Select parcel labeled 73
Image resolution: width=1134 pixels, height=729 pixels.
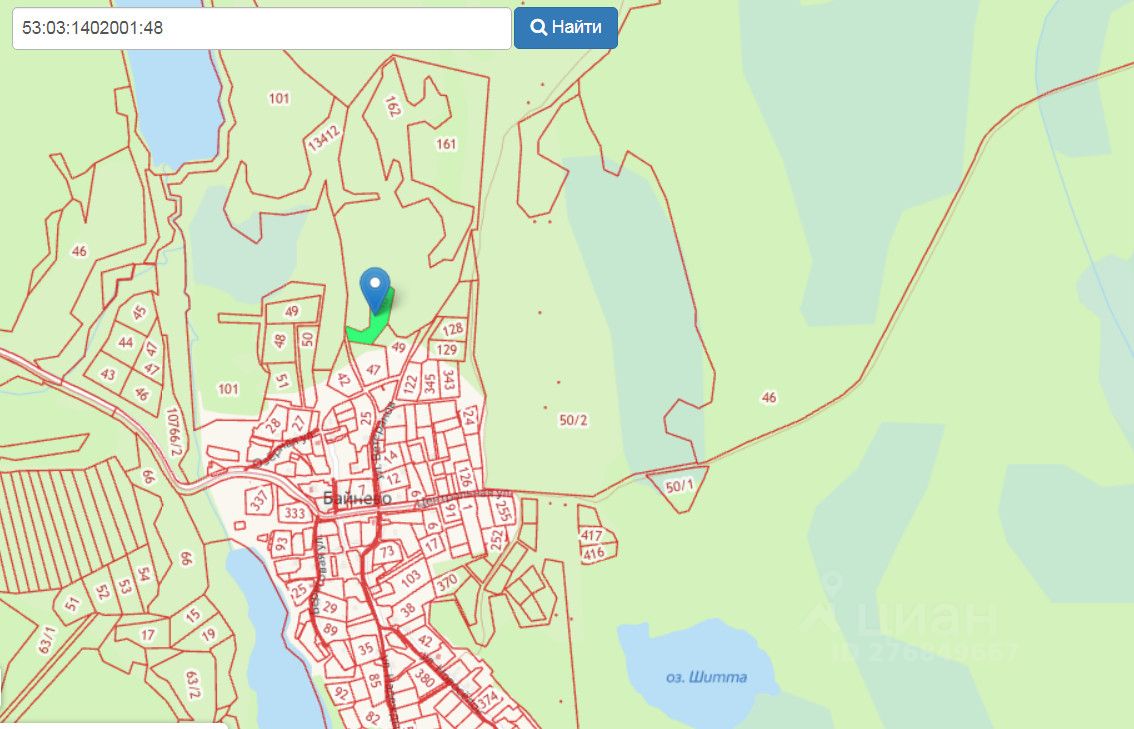click(x=388, y=552)
